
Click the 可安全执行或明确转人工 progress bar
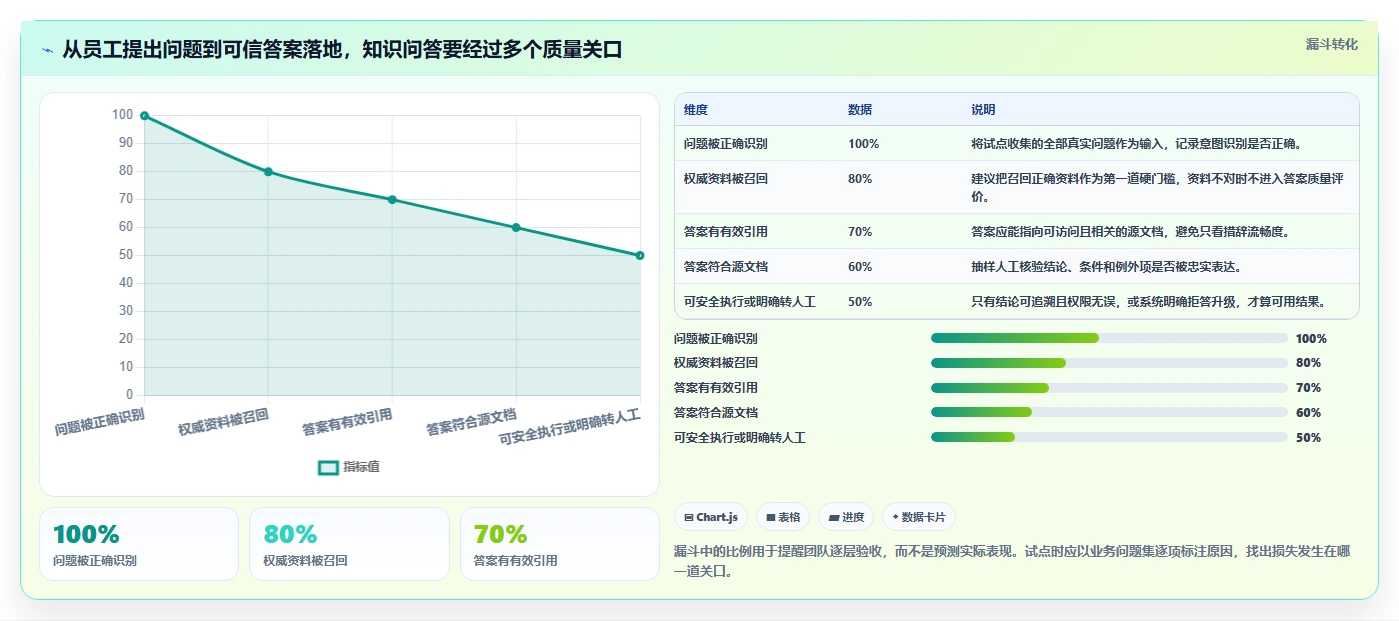click(1109, 437)
